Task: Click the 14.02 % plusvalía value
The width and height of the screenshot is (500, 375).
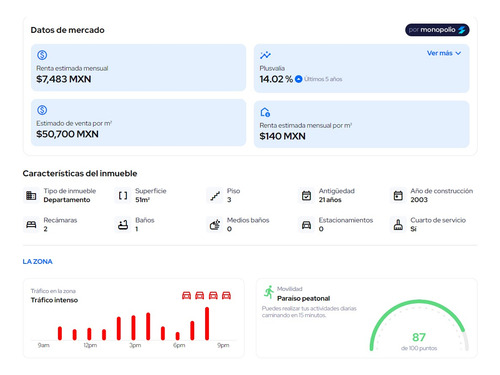Action: pyautogui.click(x=276, y=79)
